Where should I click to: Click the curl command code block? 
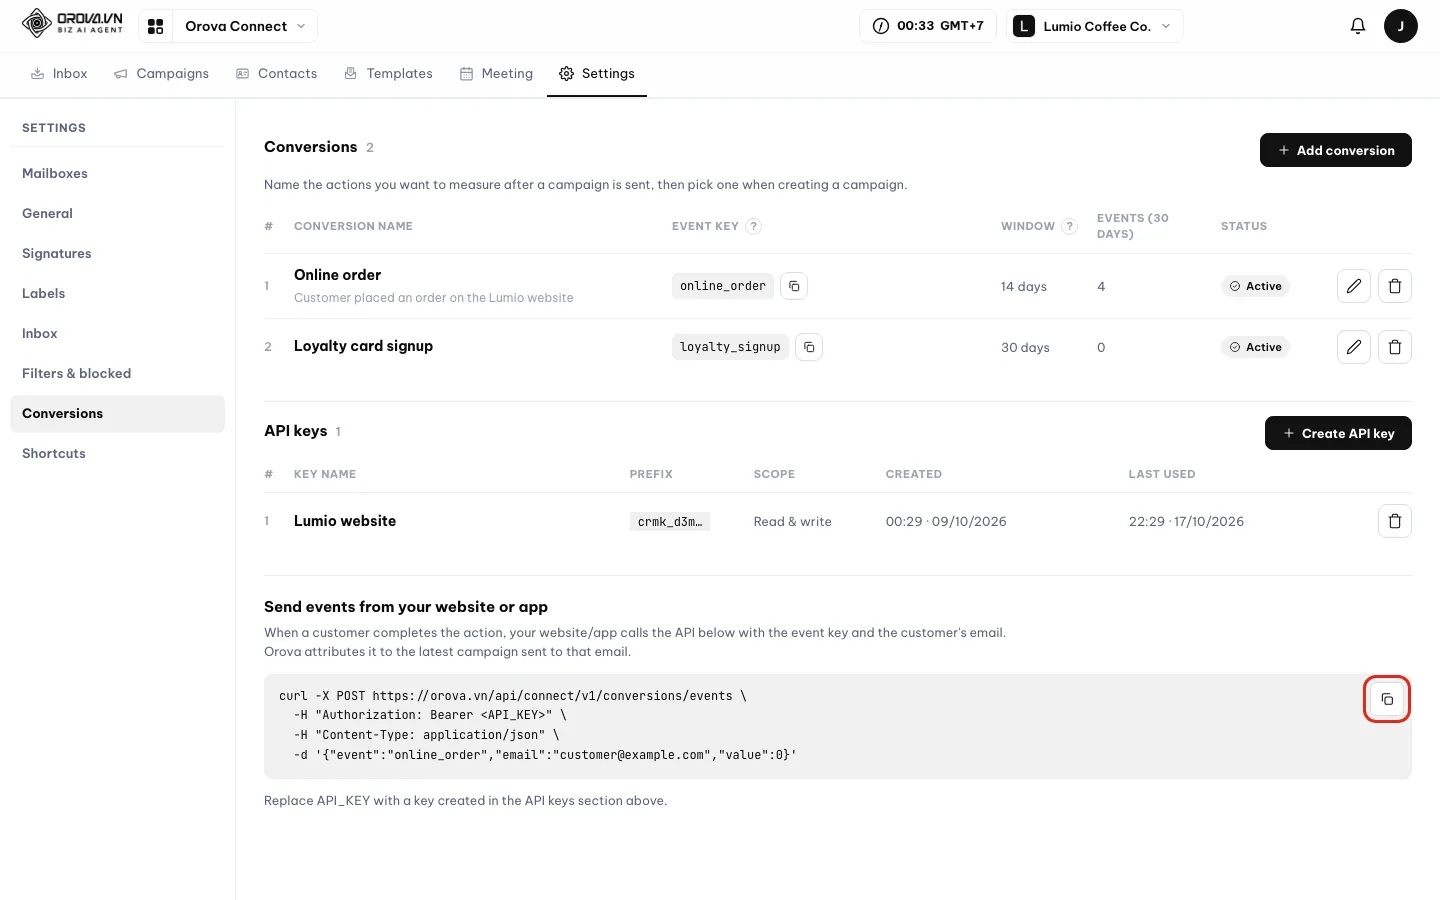[838, 726]
